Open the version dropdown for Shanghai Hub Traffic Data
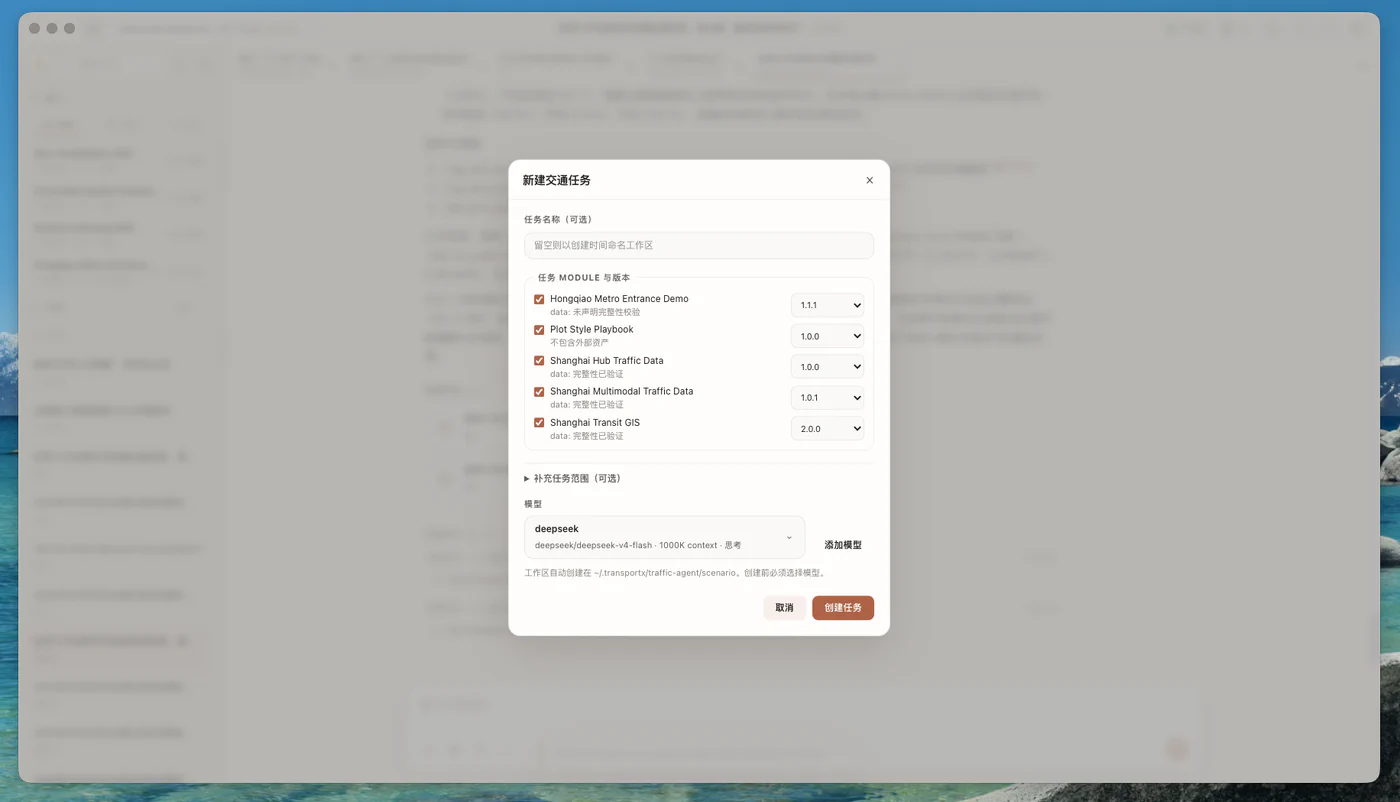The width and height of the screenshot is (1400, 802). pos(827,367)
